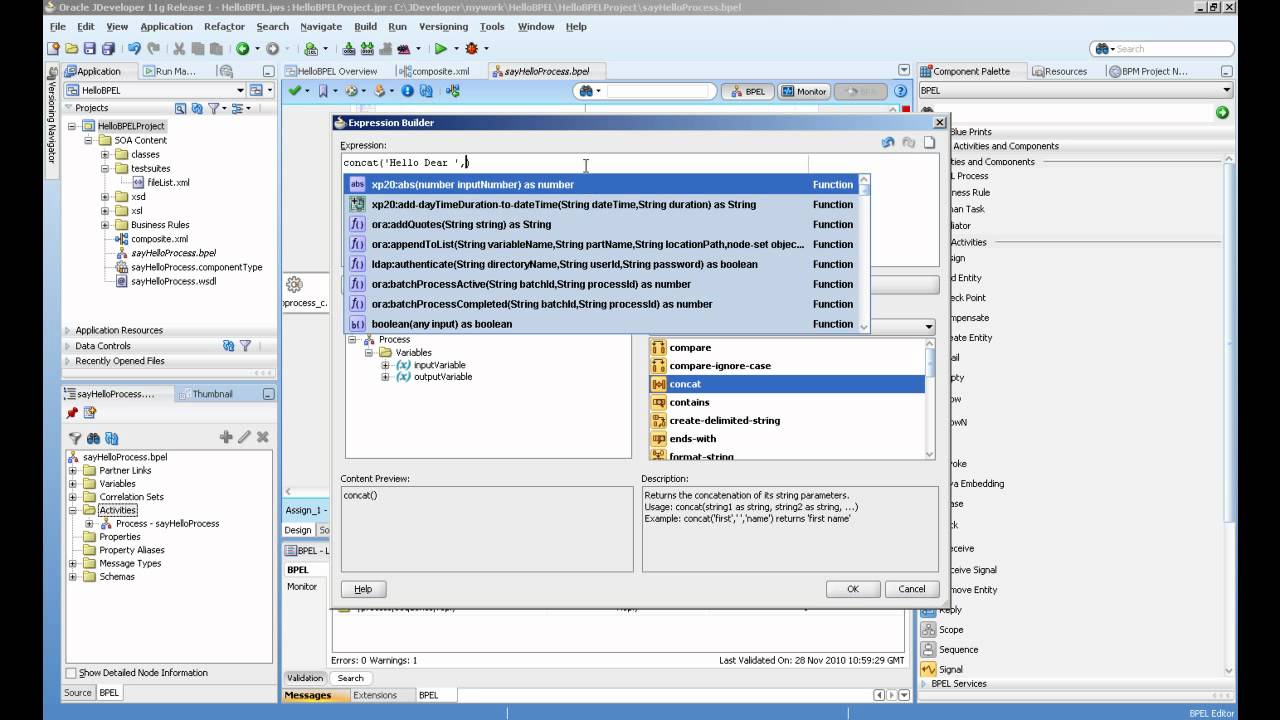Screen dimensions: 1280x720
Task: Click the functions list vertical scrollbar
Action: coord(932,398)
